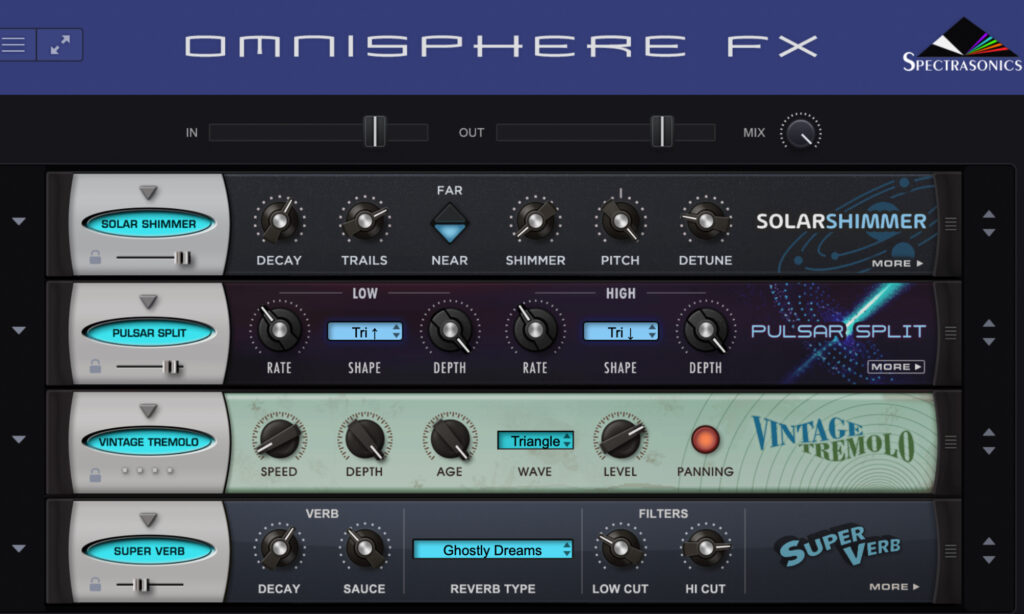Screen dimensions: 1024x614
Task: Enable PANNING on Vintage Tremolo
Action: 705,438
